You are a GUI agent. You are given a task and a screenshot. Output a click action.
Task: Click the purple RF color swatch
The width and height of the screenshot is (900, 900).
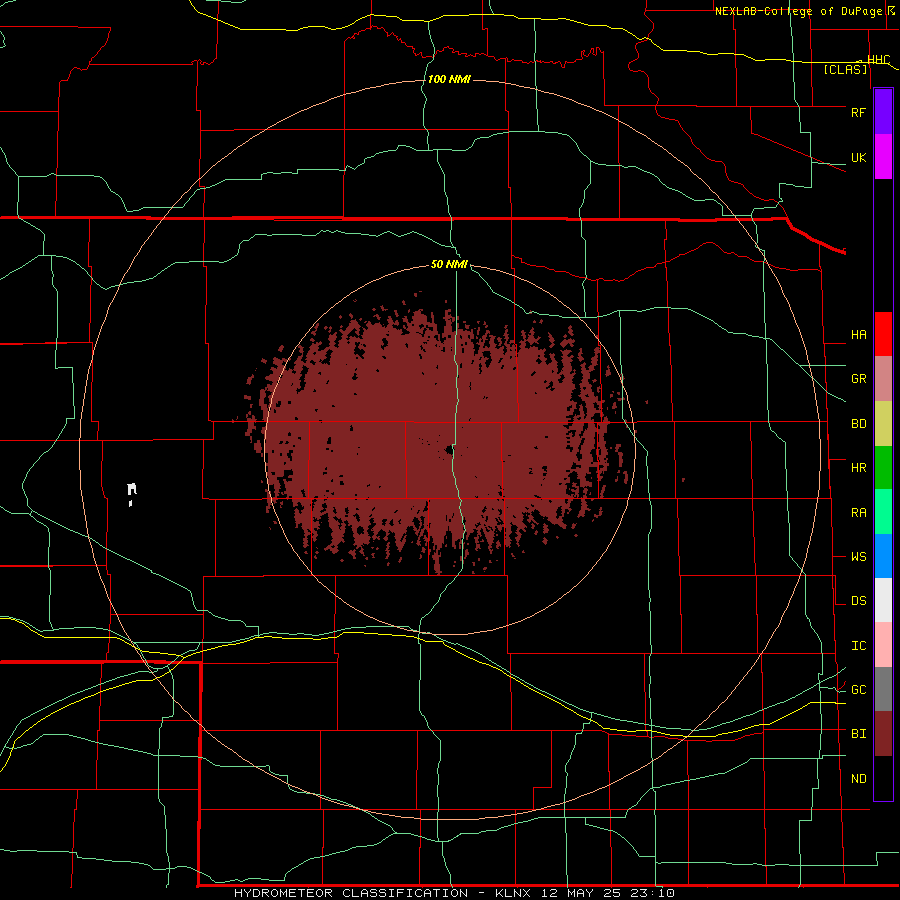tap(883, 112)
